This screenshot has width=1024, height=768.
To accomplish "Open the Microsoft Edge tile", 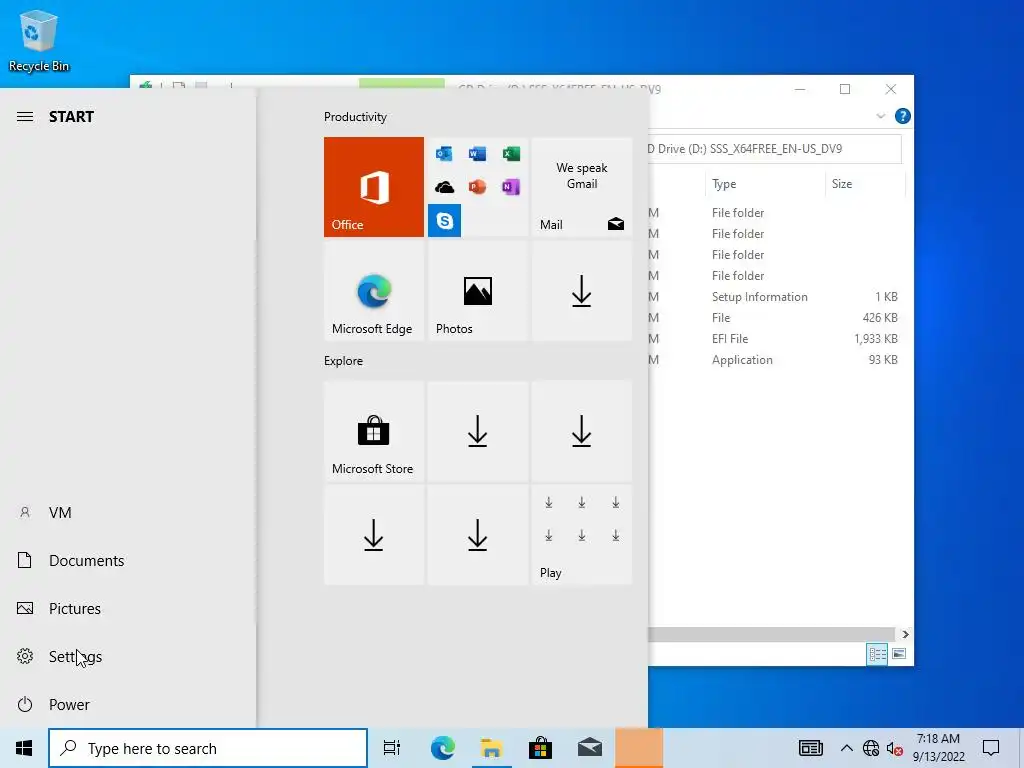I will click(x=374, y=291).
